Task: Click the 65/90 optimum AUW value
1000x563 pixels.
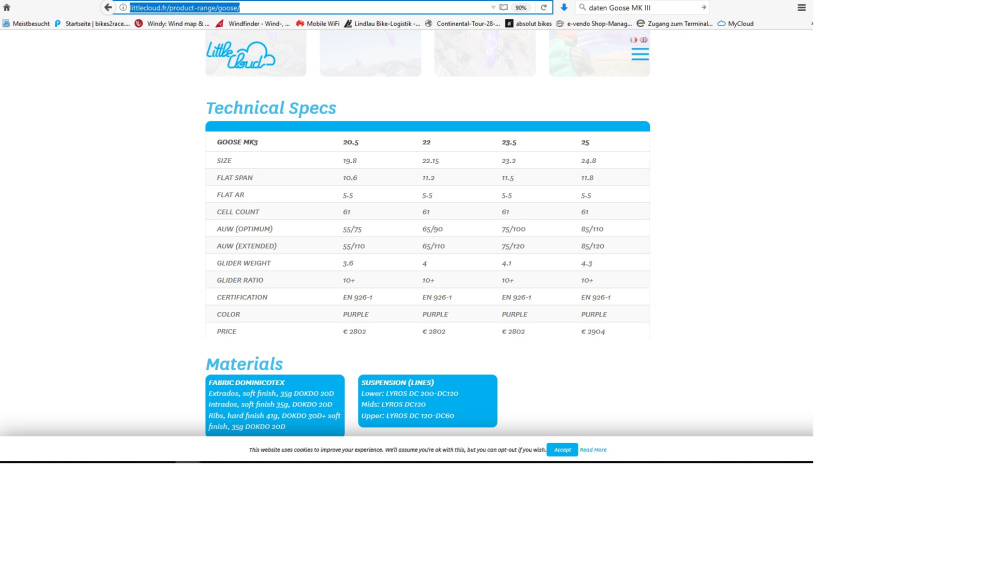Action: (432, 229)
